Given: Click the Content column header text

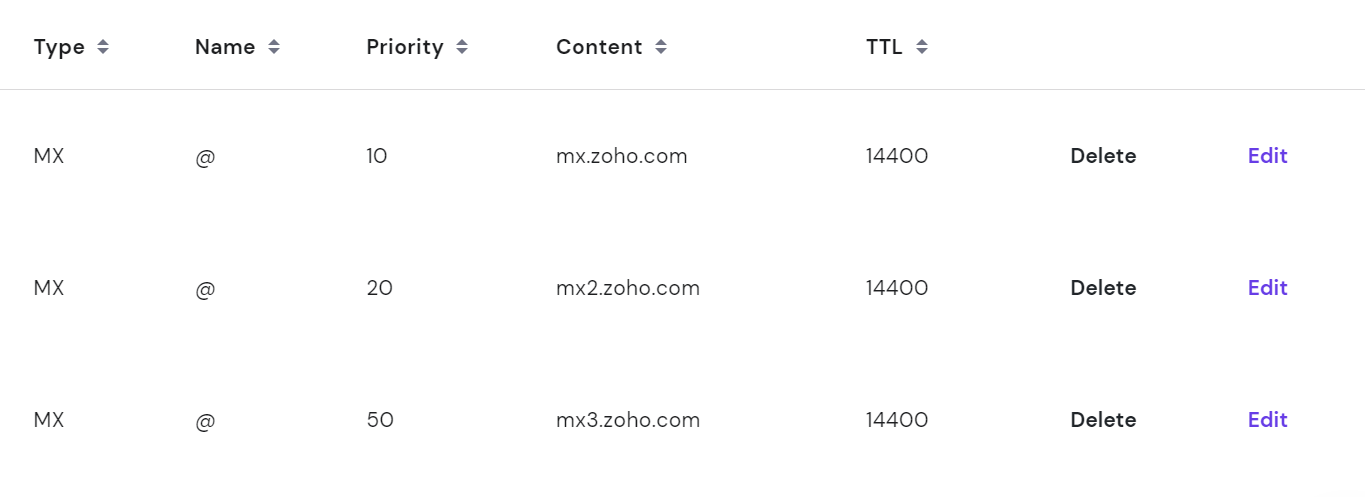Looking at the screenshot, I should 599,47.
